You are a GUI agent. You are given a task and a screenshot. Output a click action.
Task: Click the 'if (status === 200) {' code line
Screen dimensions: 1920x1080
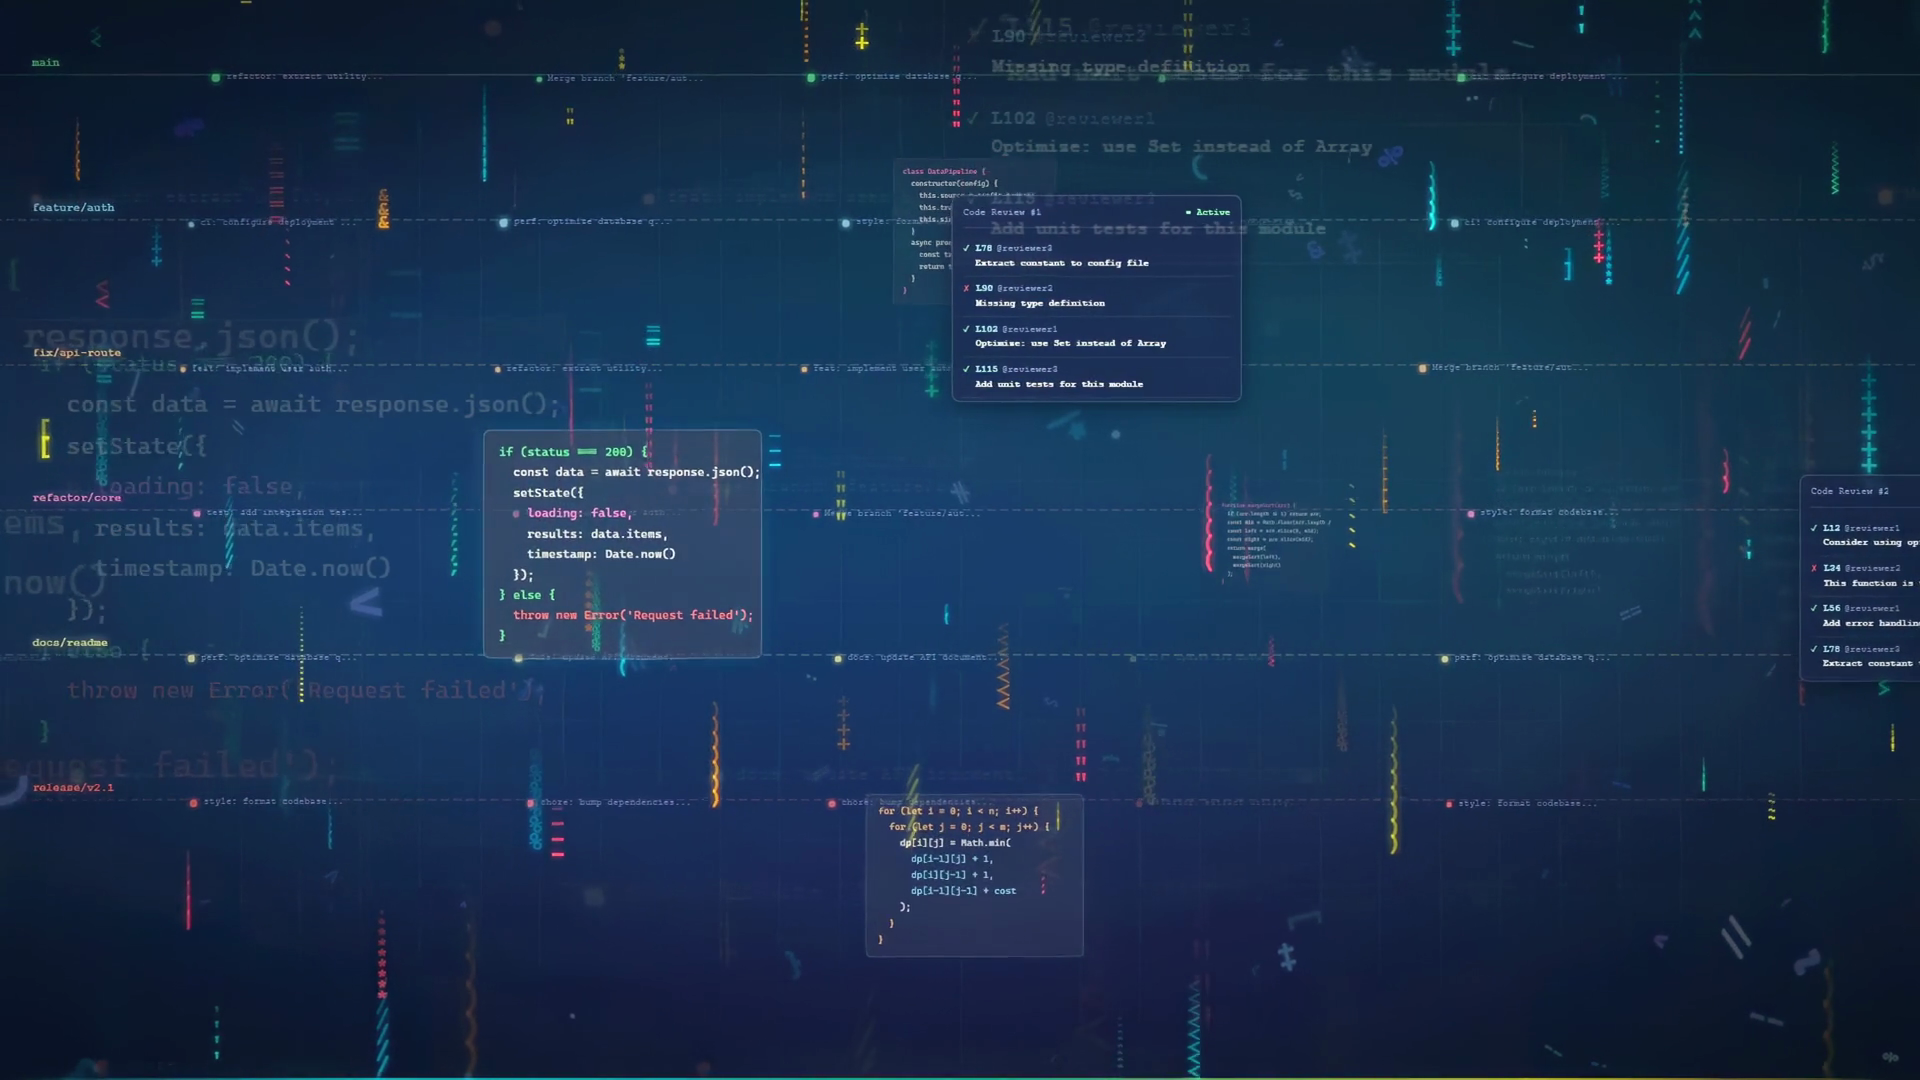(573, 452)
